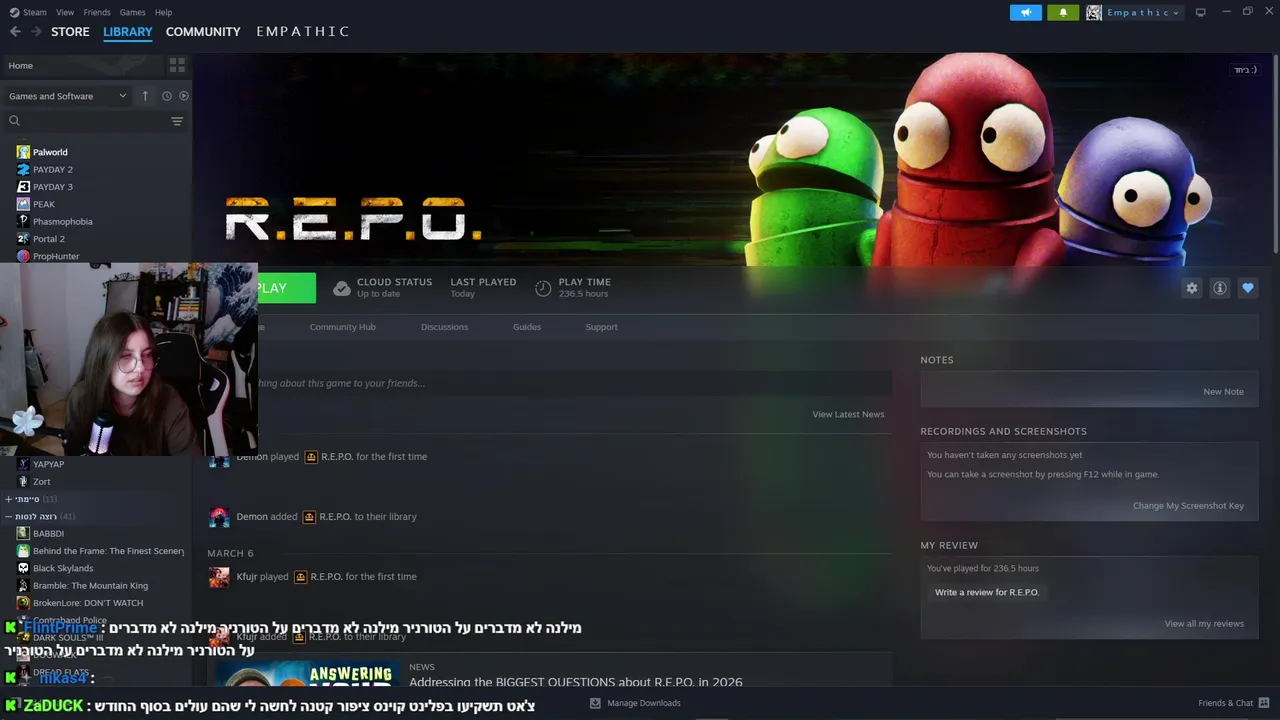This screenshot has height=720, width=1280.
Task: Open R.E.P.O. manage settings gear
Action: click(x=1192, y=288)
